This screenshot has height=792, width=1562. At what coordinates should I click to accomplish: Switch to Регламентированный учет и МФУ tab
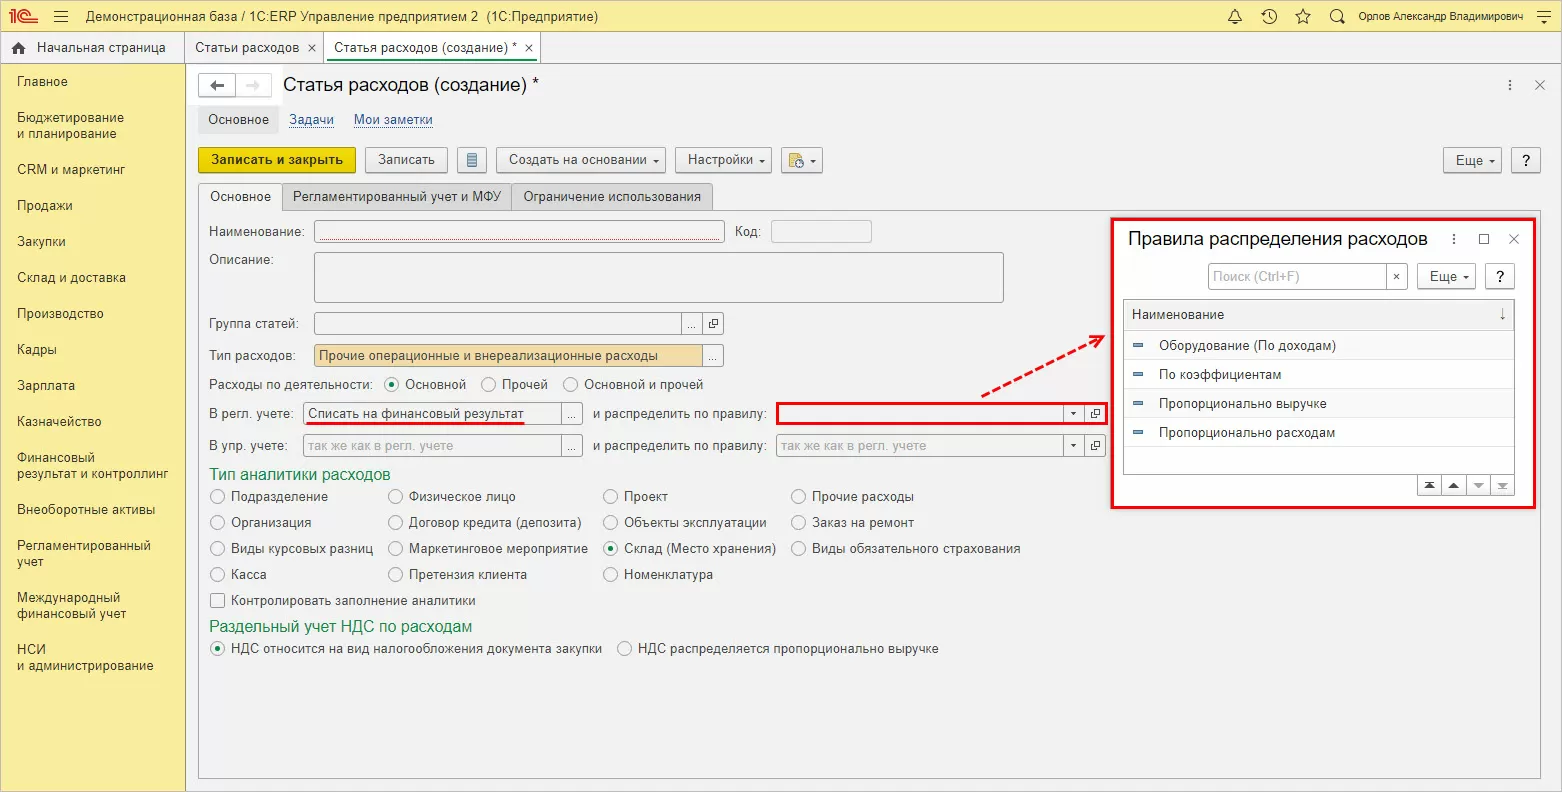click(x=396, y=197)
